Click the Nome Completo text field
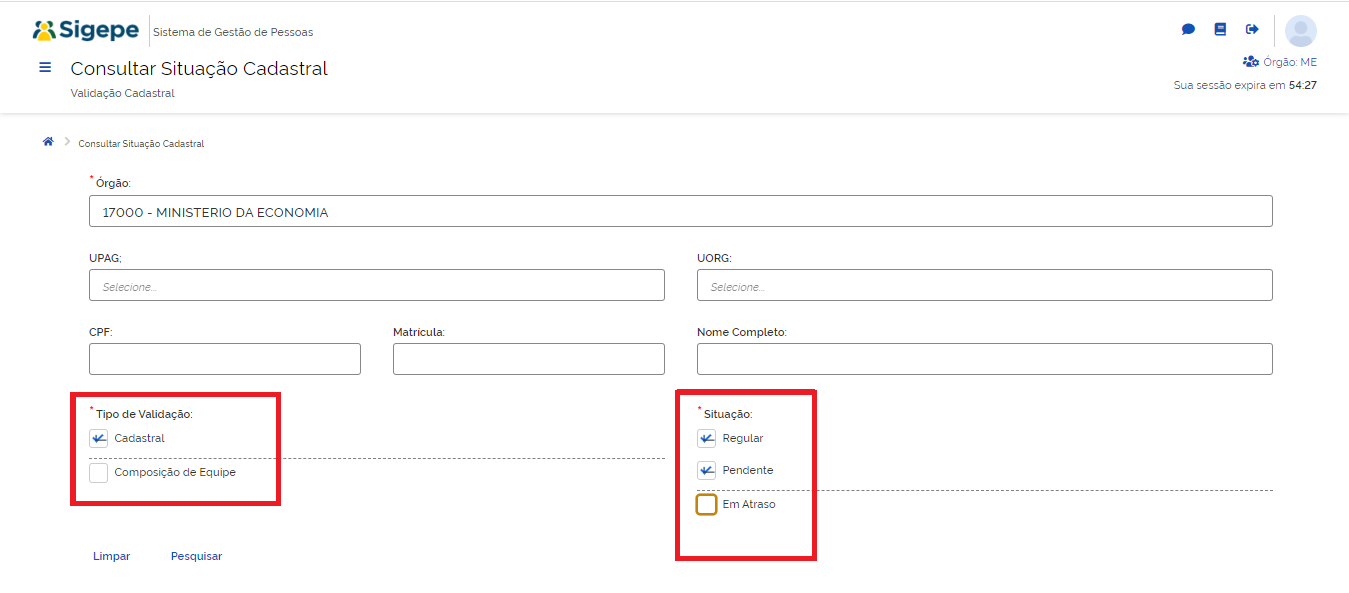The image size is (1349, 593). coord(984,359)
